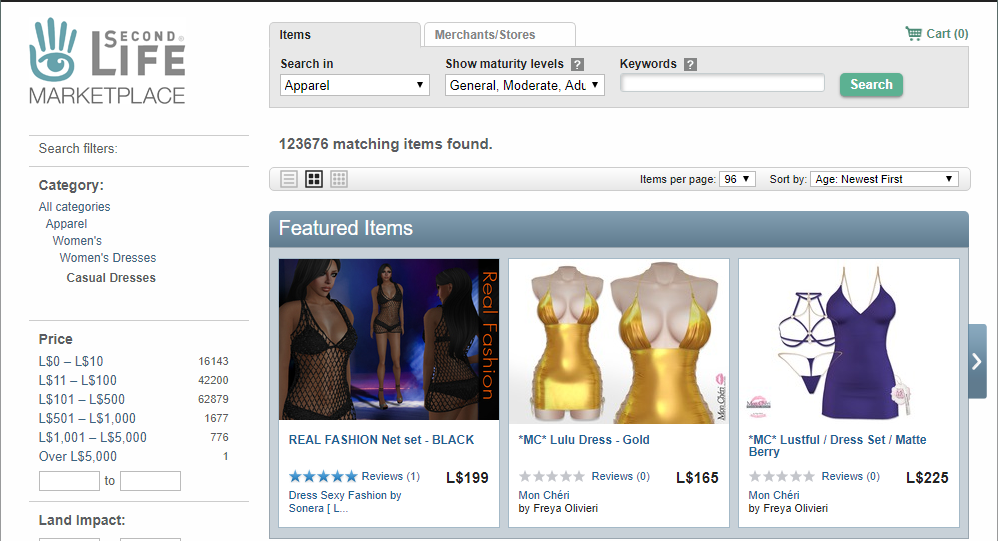This screenshot has width=998, height=541.
Task: Switch to medium grid view layout
Action: pyautogui.click(x=314, y=179)
